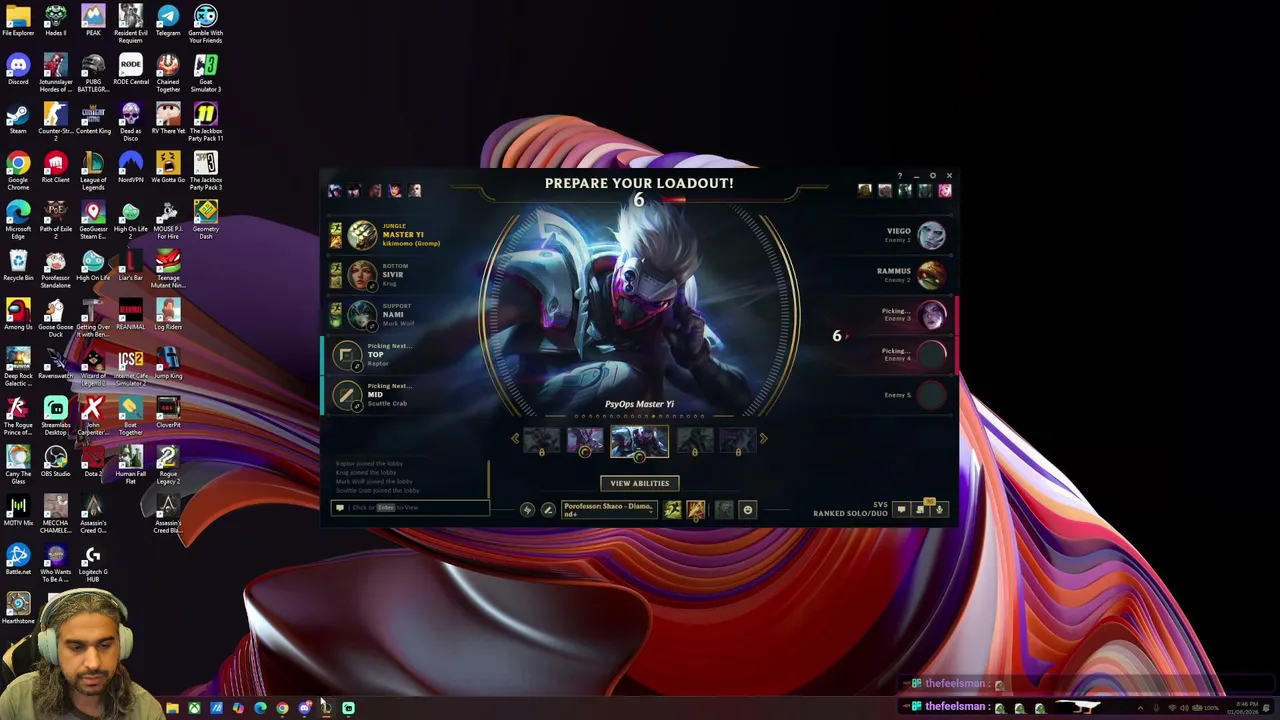Click the Rammus enemy portrait
This screenshot has width=1280, height=720.
point(932,275)
